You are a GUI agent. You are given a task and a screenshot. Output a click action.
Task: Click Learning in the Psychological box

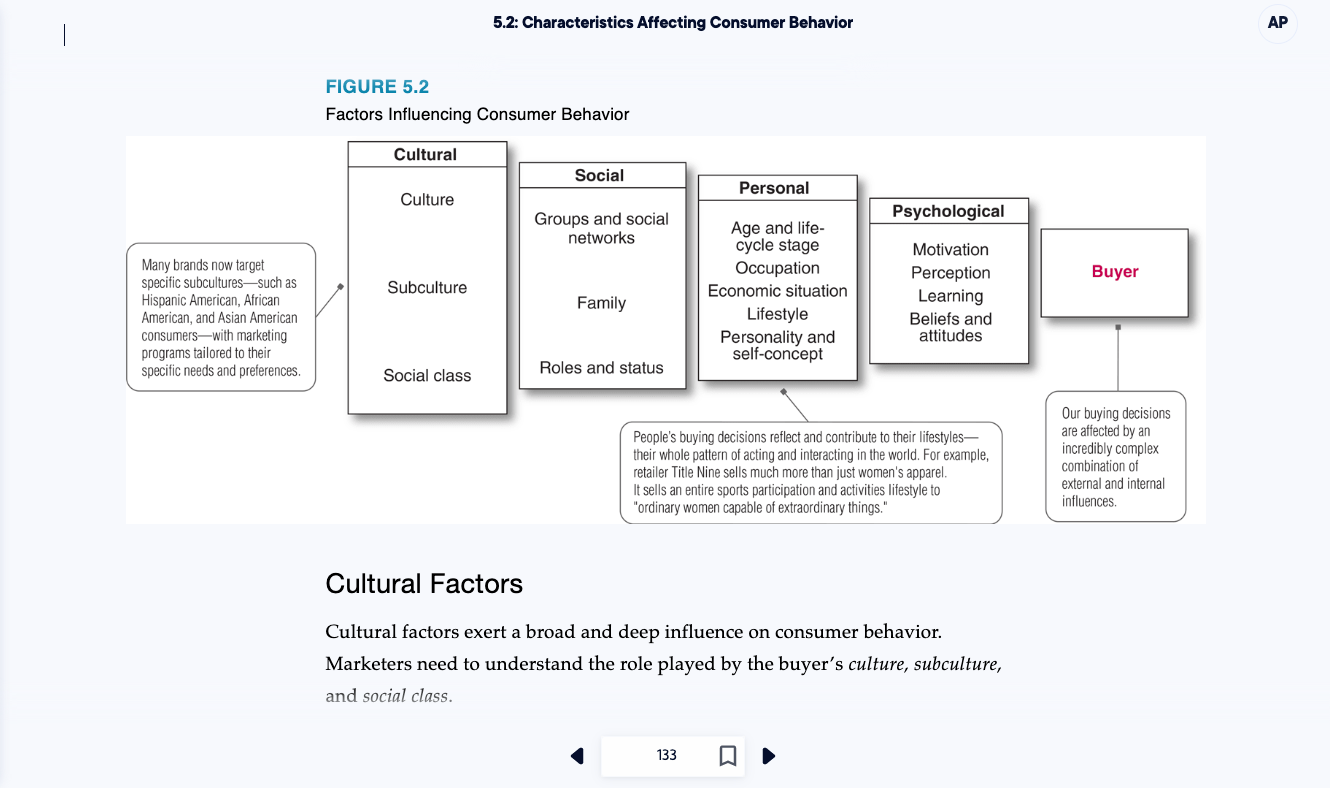pyautogui.click(x=950, y=296)
